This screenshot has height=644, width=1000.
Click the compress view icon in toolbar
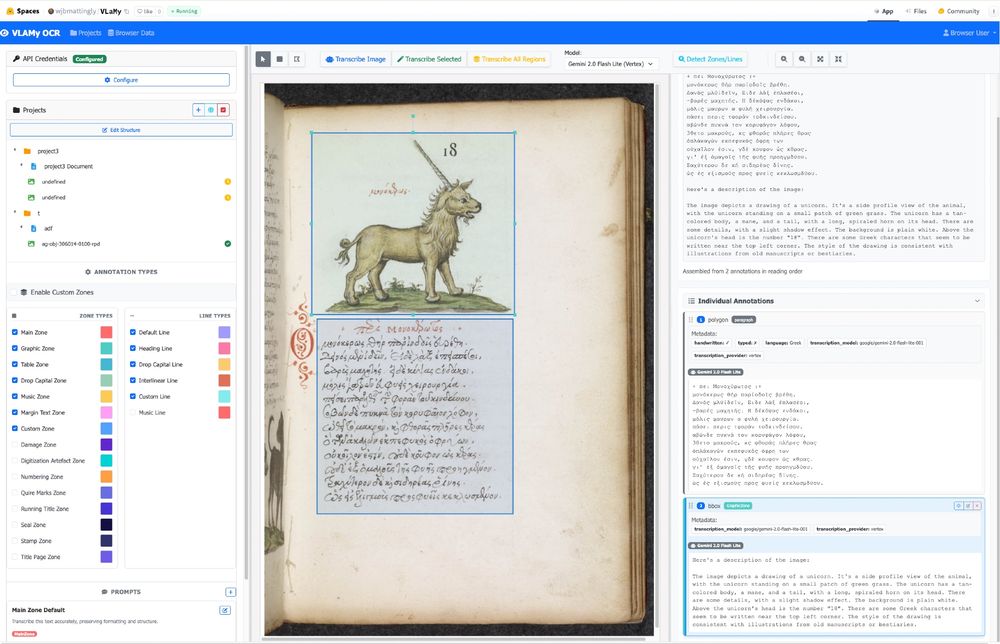click(839, 59)
